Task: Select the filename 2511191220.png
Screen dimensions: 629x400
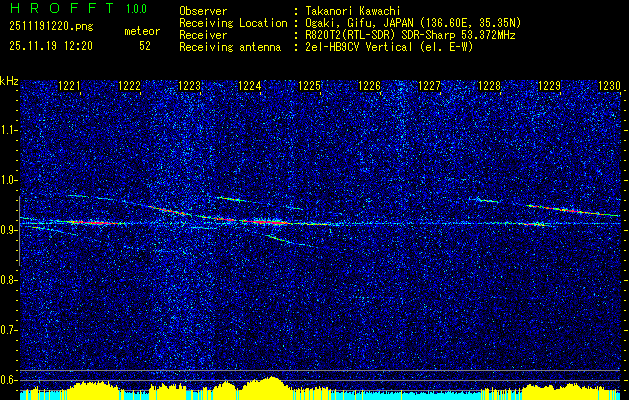Action: (51, 27)
